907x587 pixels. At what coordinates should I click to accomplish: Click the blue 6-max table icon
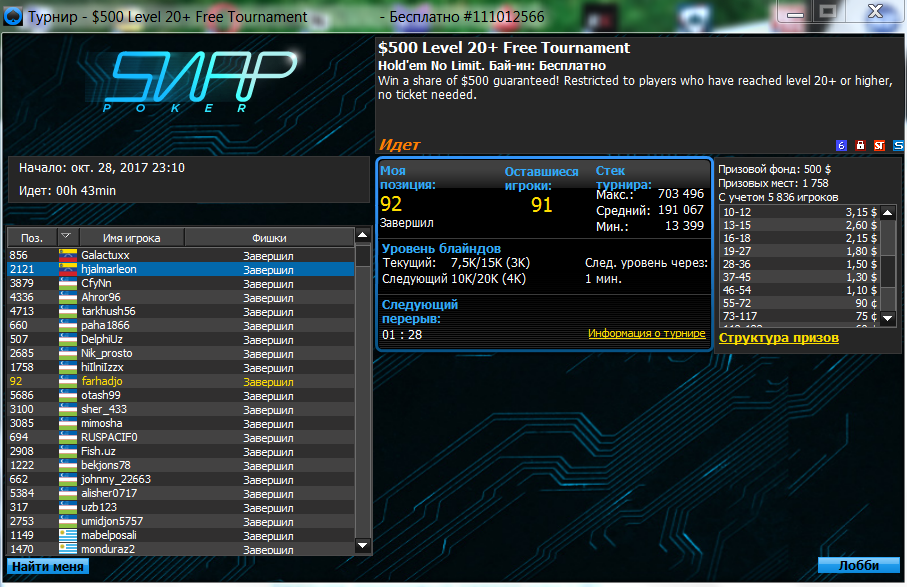pyautogui.click(x=842, y=146)
